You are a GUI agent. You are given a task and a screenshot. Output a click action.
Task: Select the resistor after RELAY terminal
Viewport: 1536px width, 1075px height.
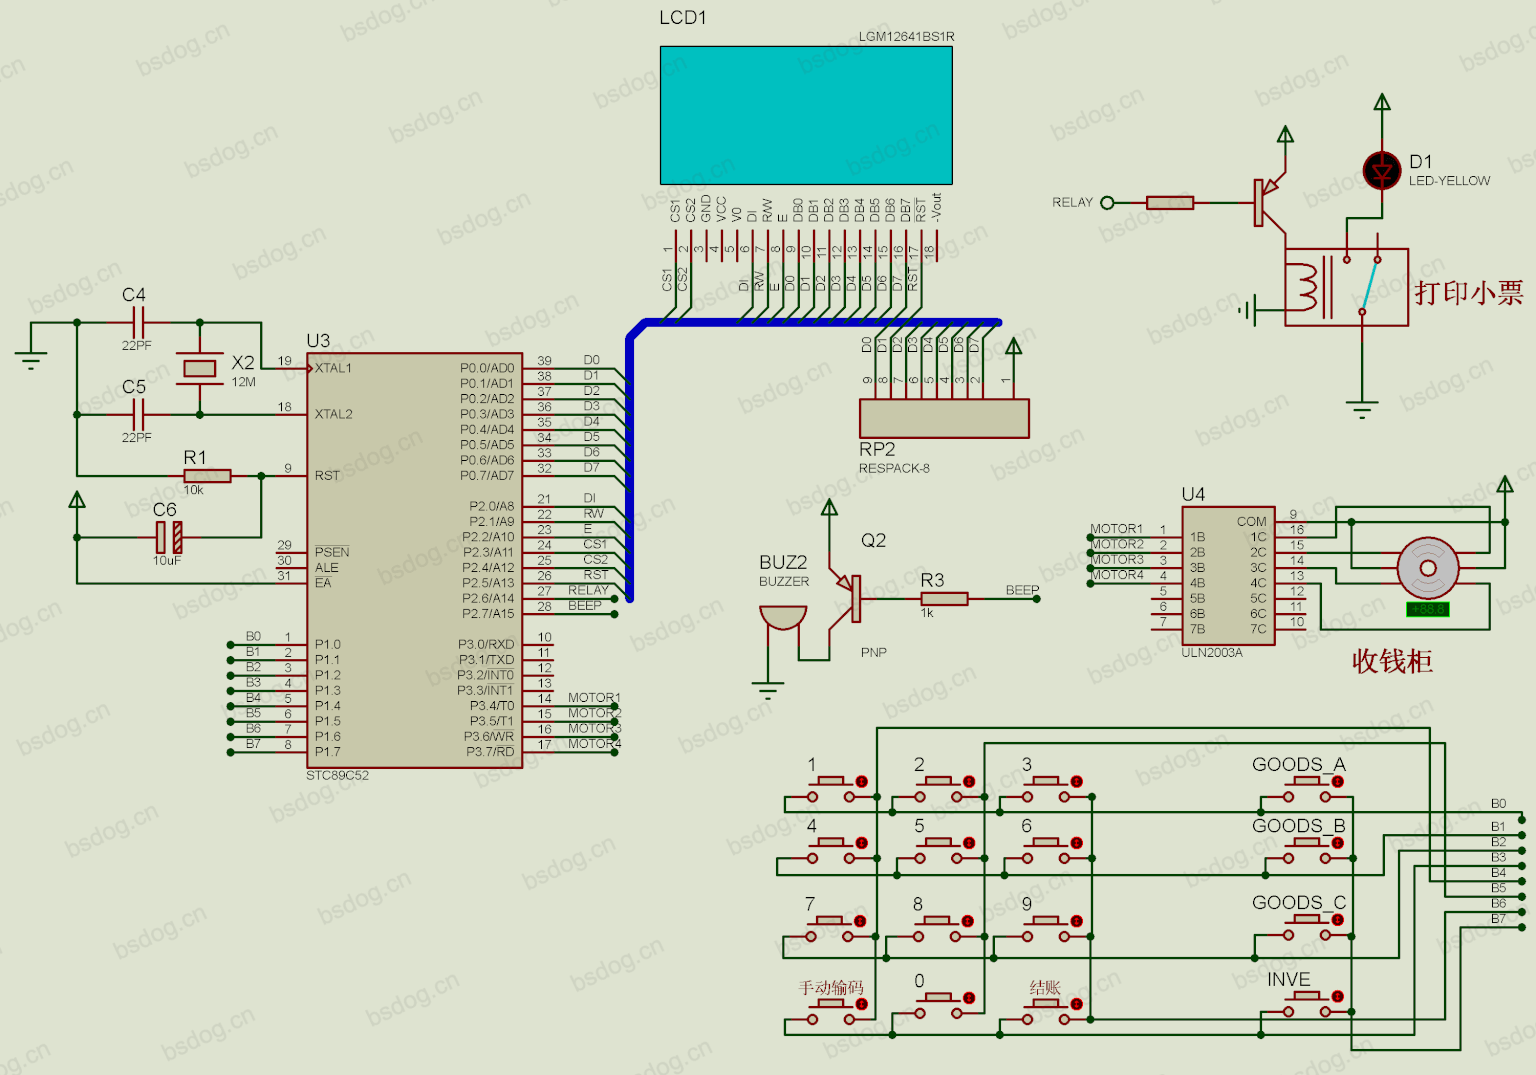coord(1170,202)
